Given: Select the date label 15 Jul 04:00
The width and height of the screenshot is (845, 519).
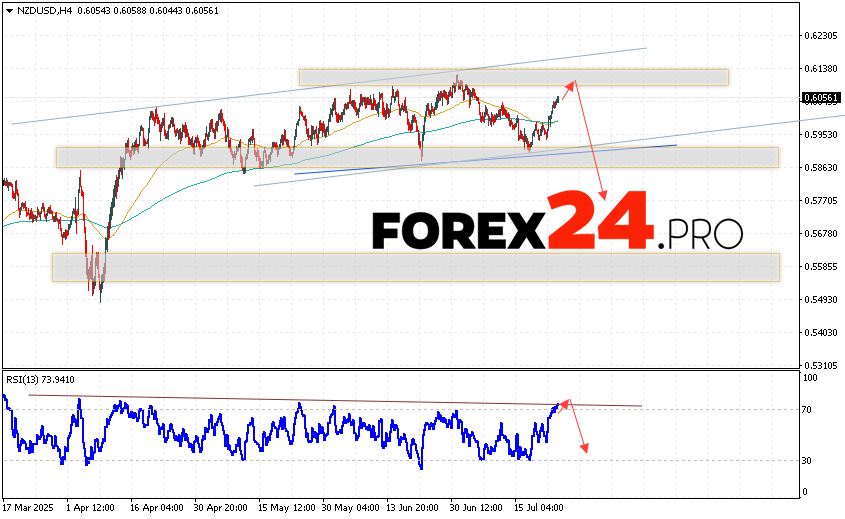Looking at the screenshot, I should [x=539, y=508].
